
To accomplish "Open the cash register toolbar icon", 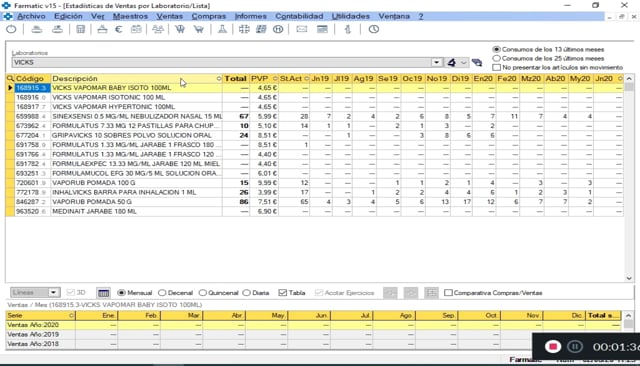I will coord(102,29).
